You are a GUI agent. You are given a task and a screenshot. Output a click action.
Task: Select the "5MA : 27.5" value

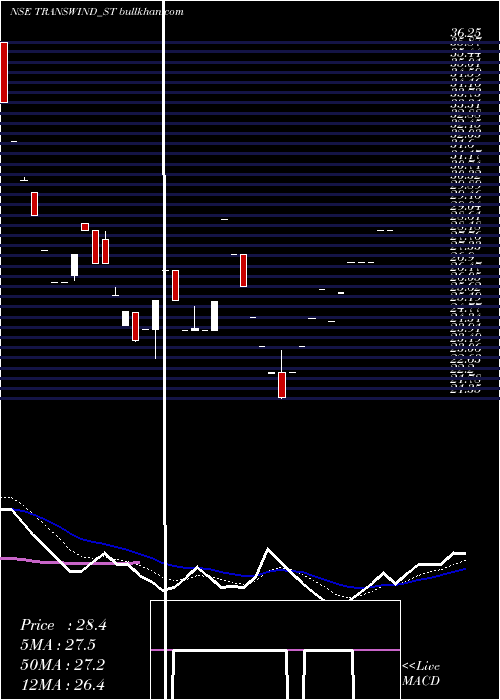point(58,645)
